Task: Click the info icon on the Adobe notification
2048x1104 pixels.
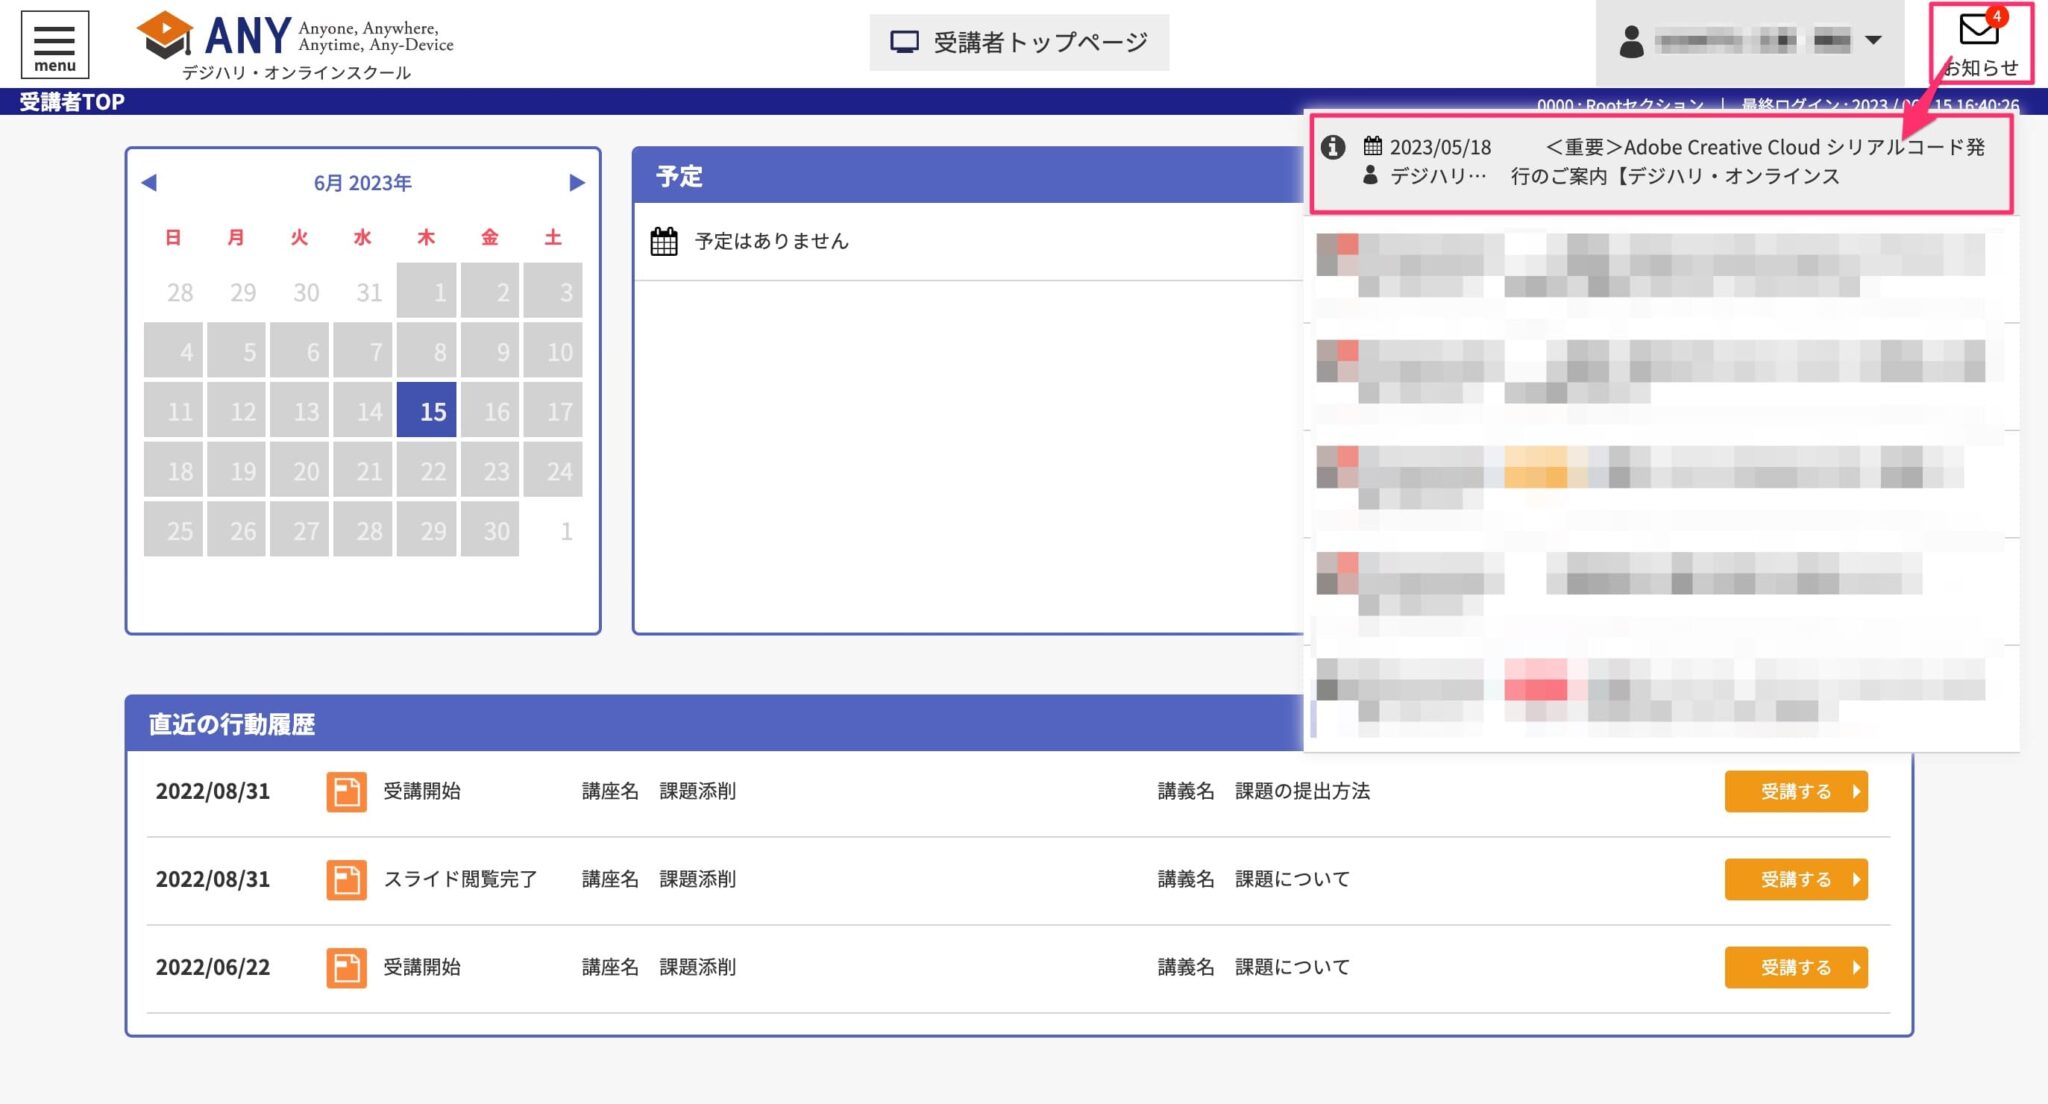Action: click(x=1333, y=147)
